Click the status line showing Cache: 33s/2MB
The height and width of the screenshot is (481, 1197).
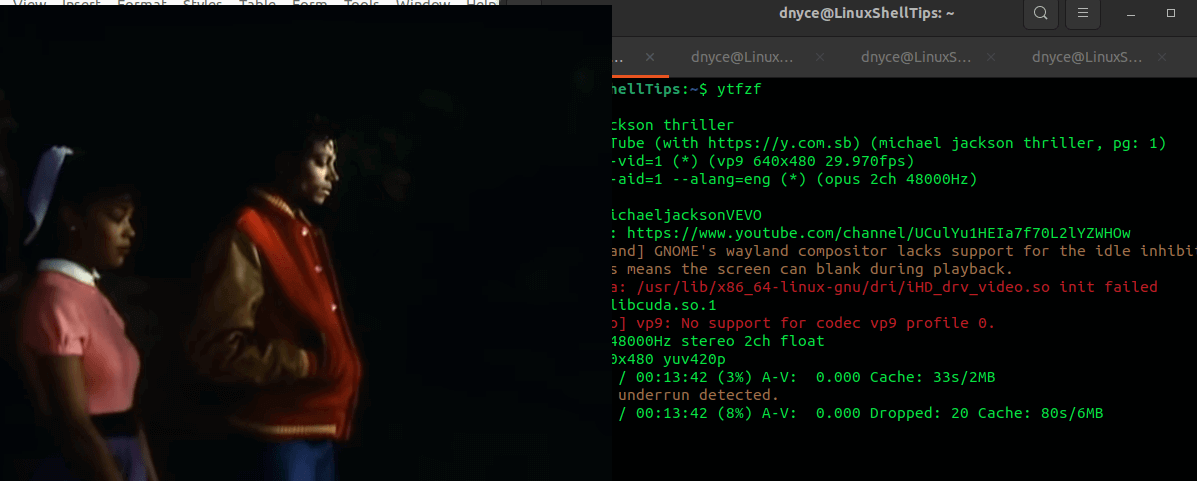point(806,377)
